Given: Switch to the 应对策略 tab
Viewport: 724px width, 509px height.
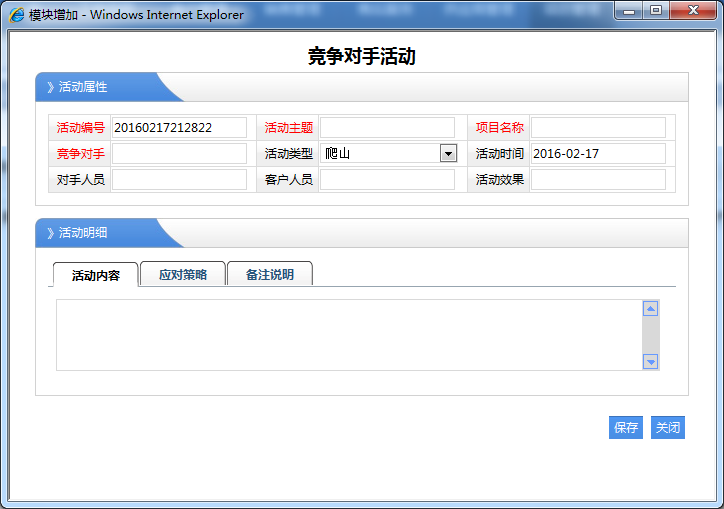Looking at the screenshot, I should 183,274.
